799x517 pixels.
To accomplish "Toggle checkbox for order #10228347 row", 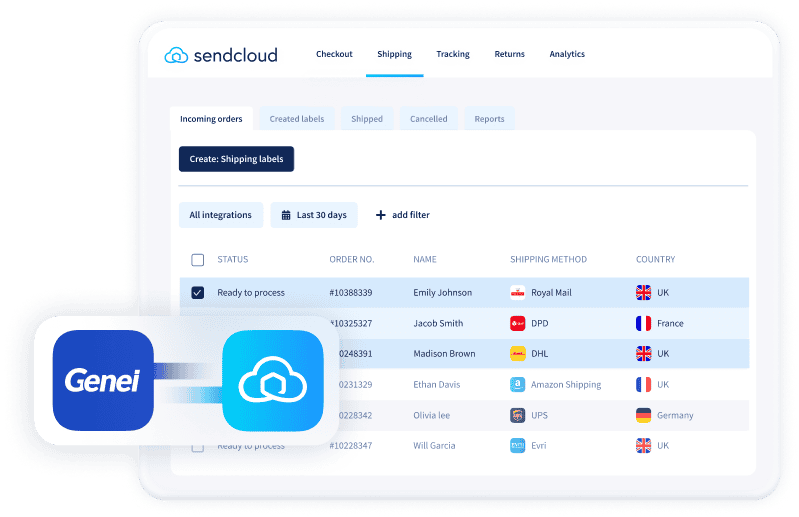I will [197, 447].
